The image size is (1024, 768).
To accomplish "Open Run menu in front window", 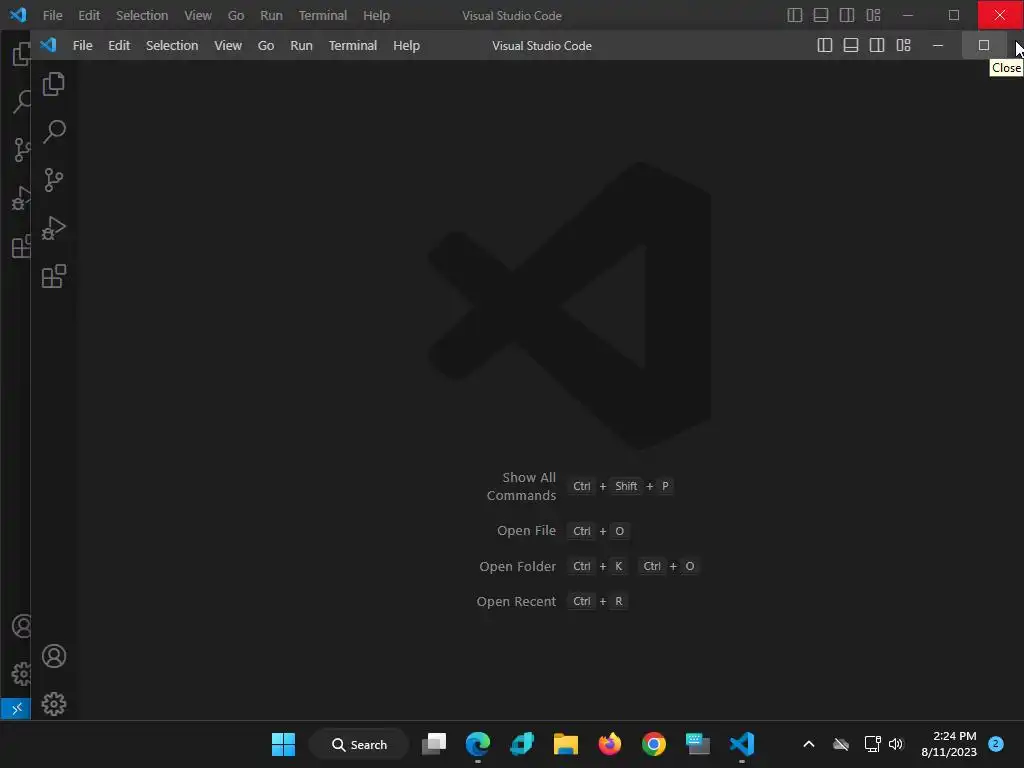I will point(301,46).
